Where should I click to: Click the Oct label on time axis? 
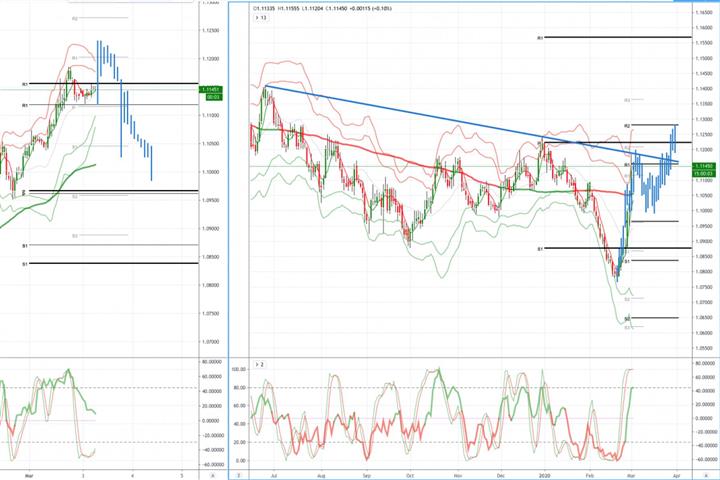point(410,476)
